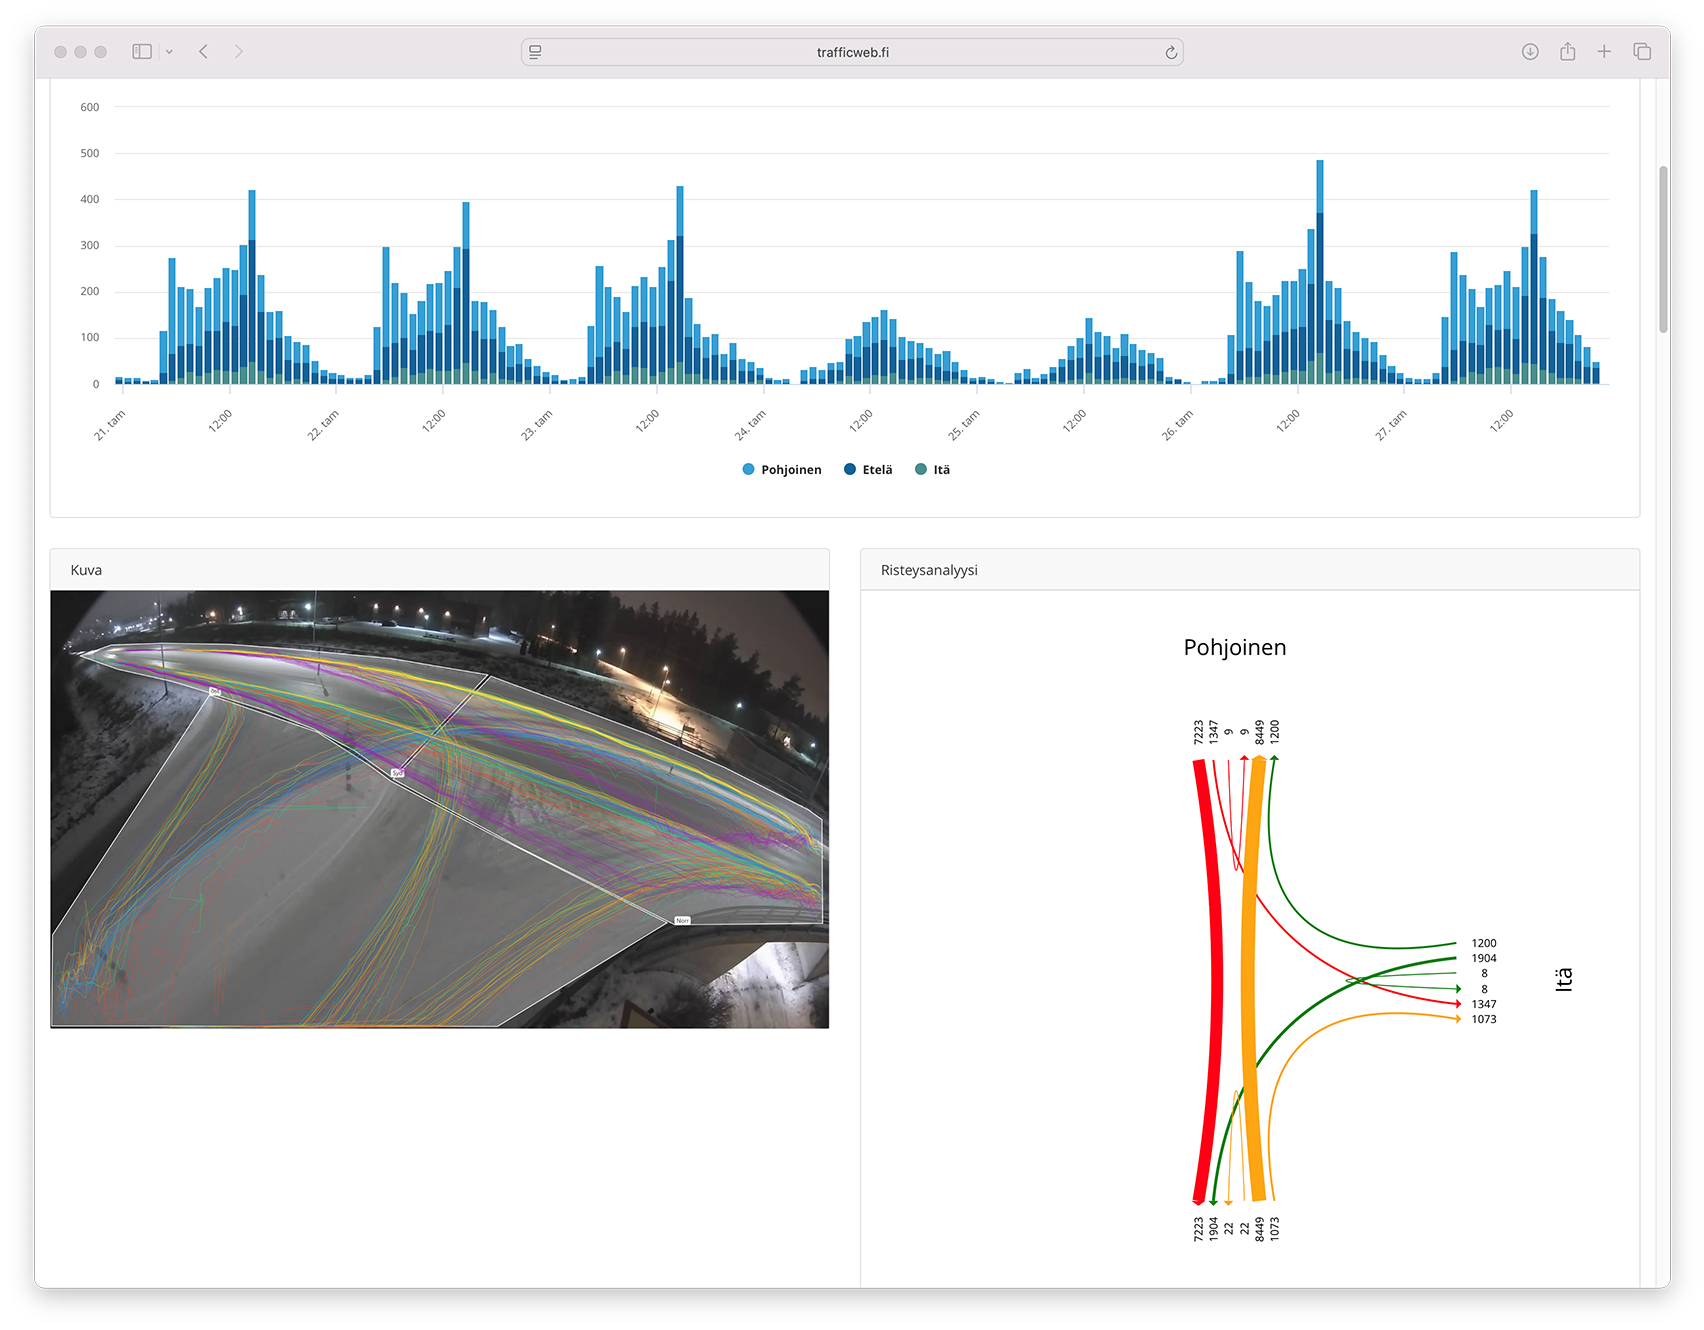Viewport: 1704px width, 1330px height.
Task: Open the sidebar options dropdown chevron
Action: click(169, 52)
